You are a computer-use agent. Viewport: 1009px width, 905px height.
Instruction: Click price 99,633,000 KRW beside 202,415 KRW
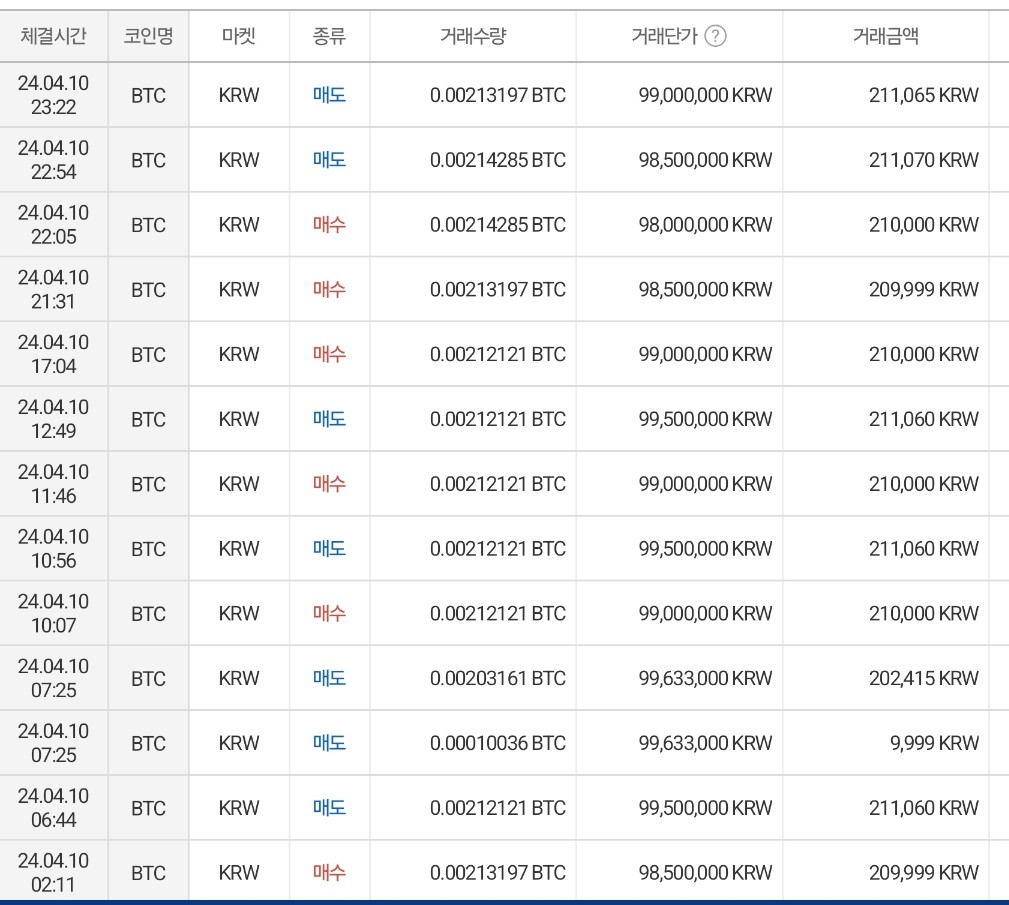(705, 678)
